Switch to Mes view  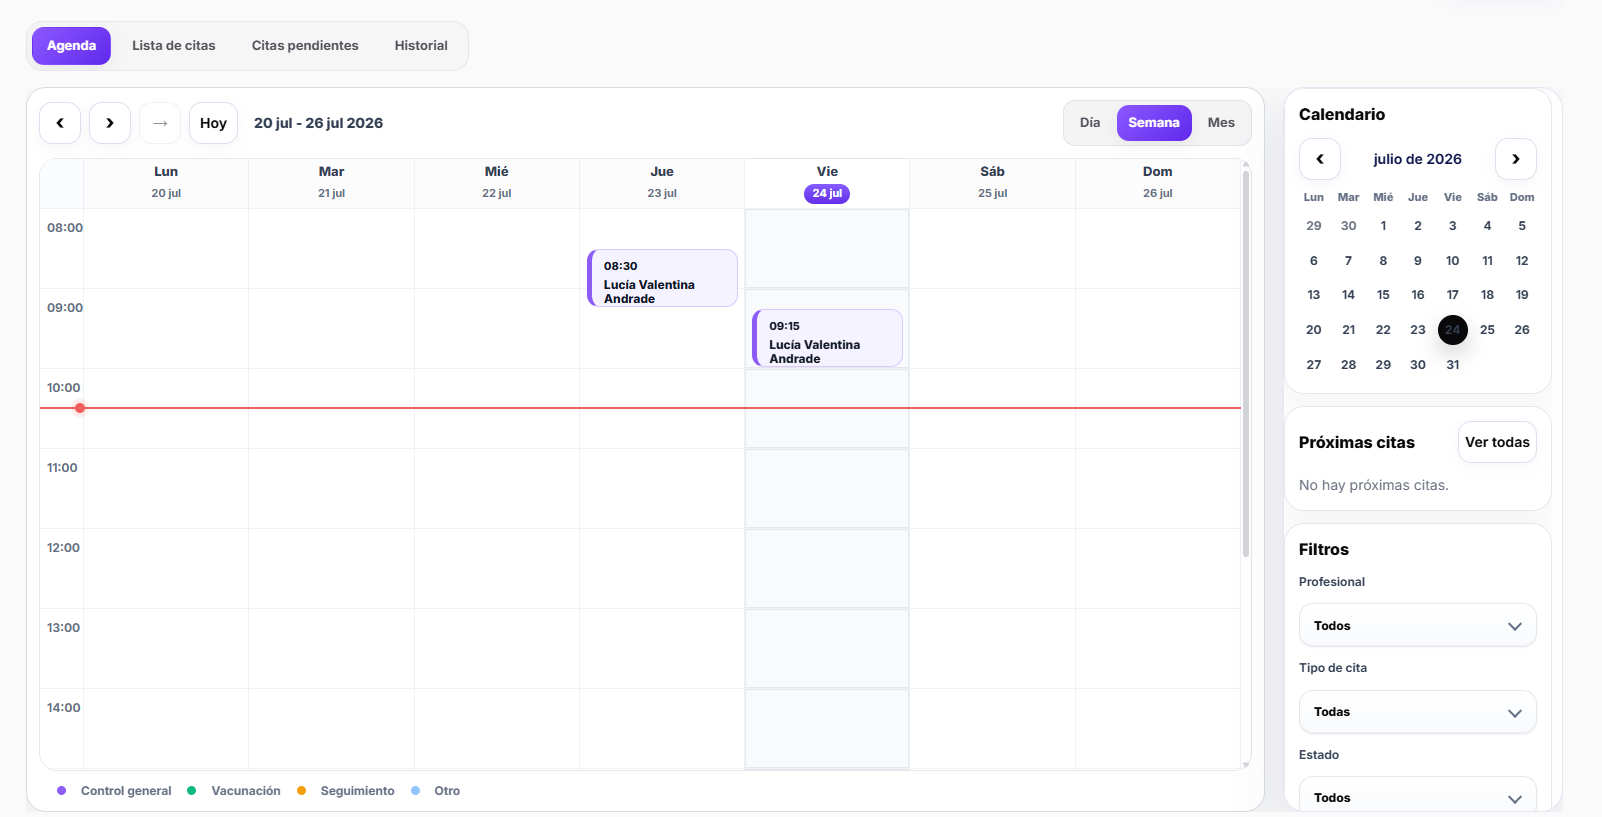click(1221, 123)
